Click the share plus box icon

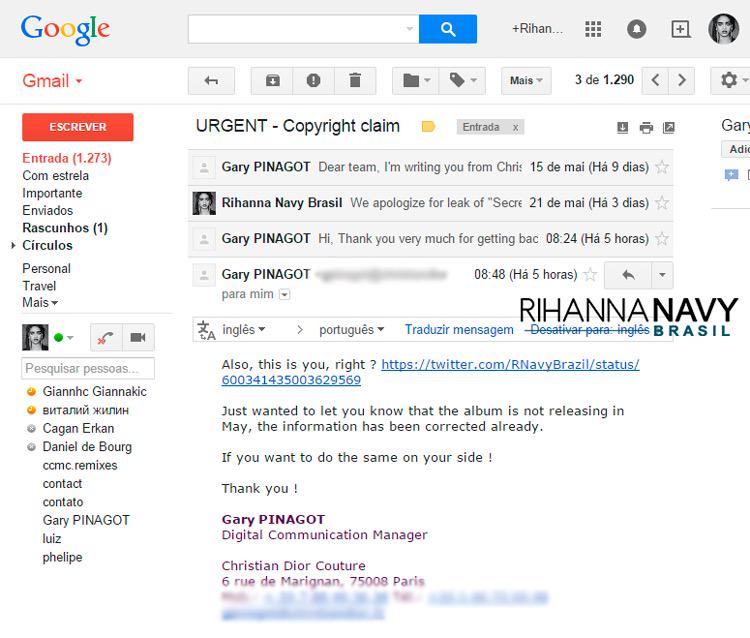point(680,29)
